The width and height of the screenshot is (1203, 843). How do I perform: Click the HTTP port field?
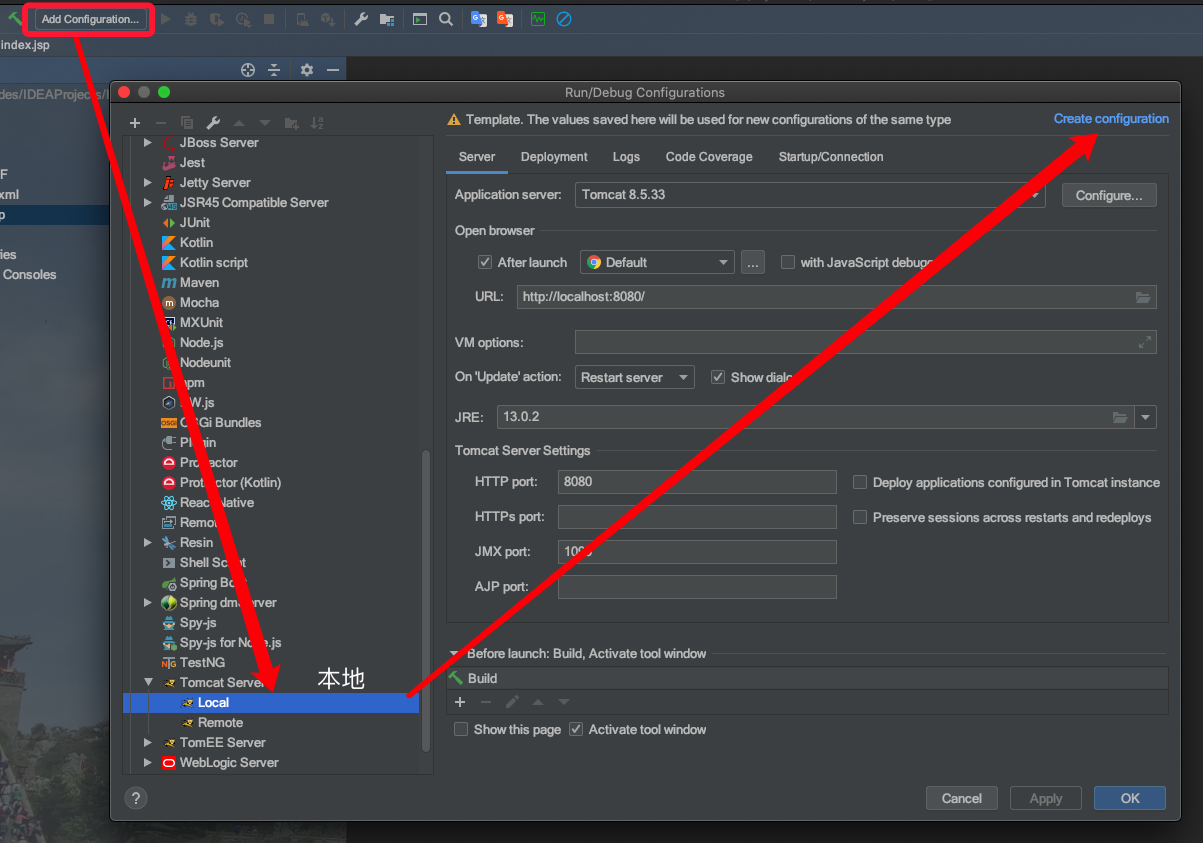[x=697, y=482]
